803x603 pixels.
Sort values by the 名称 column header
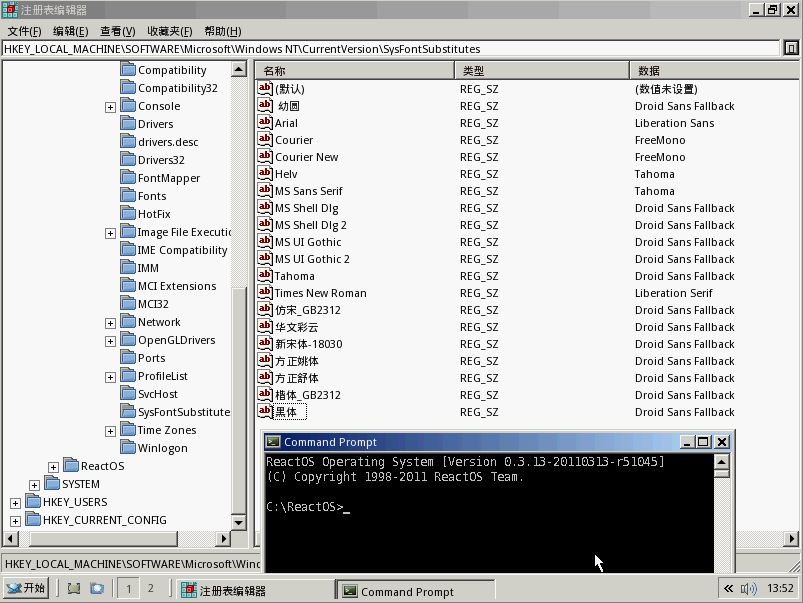[x=354, y=70]
